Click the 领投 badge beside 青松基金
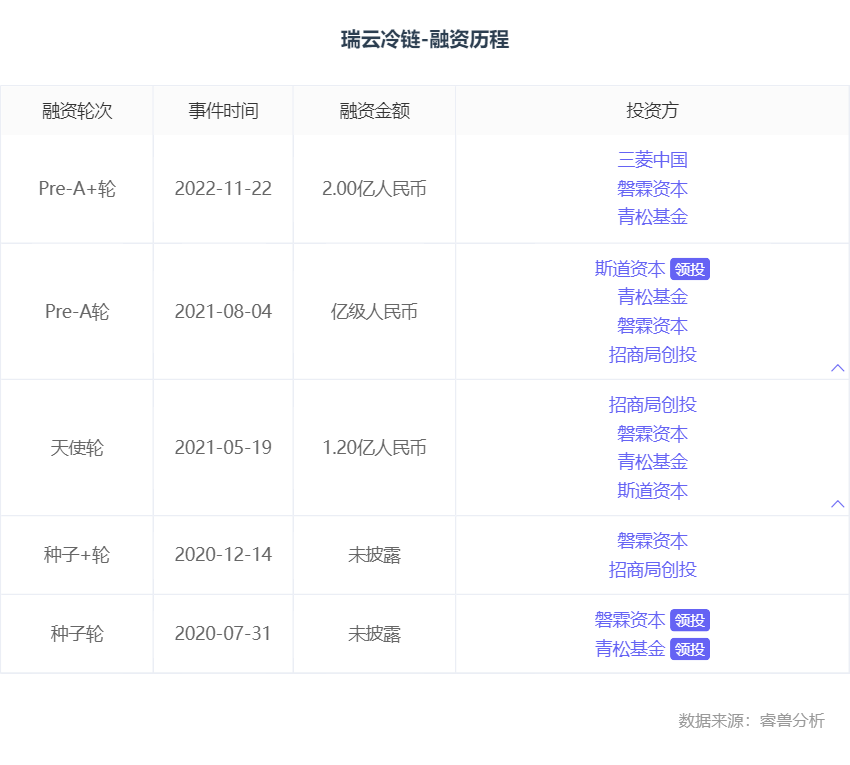 [x=689, y=649]
